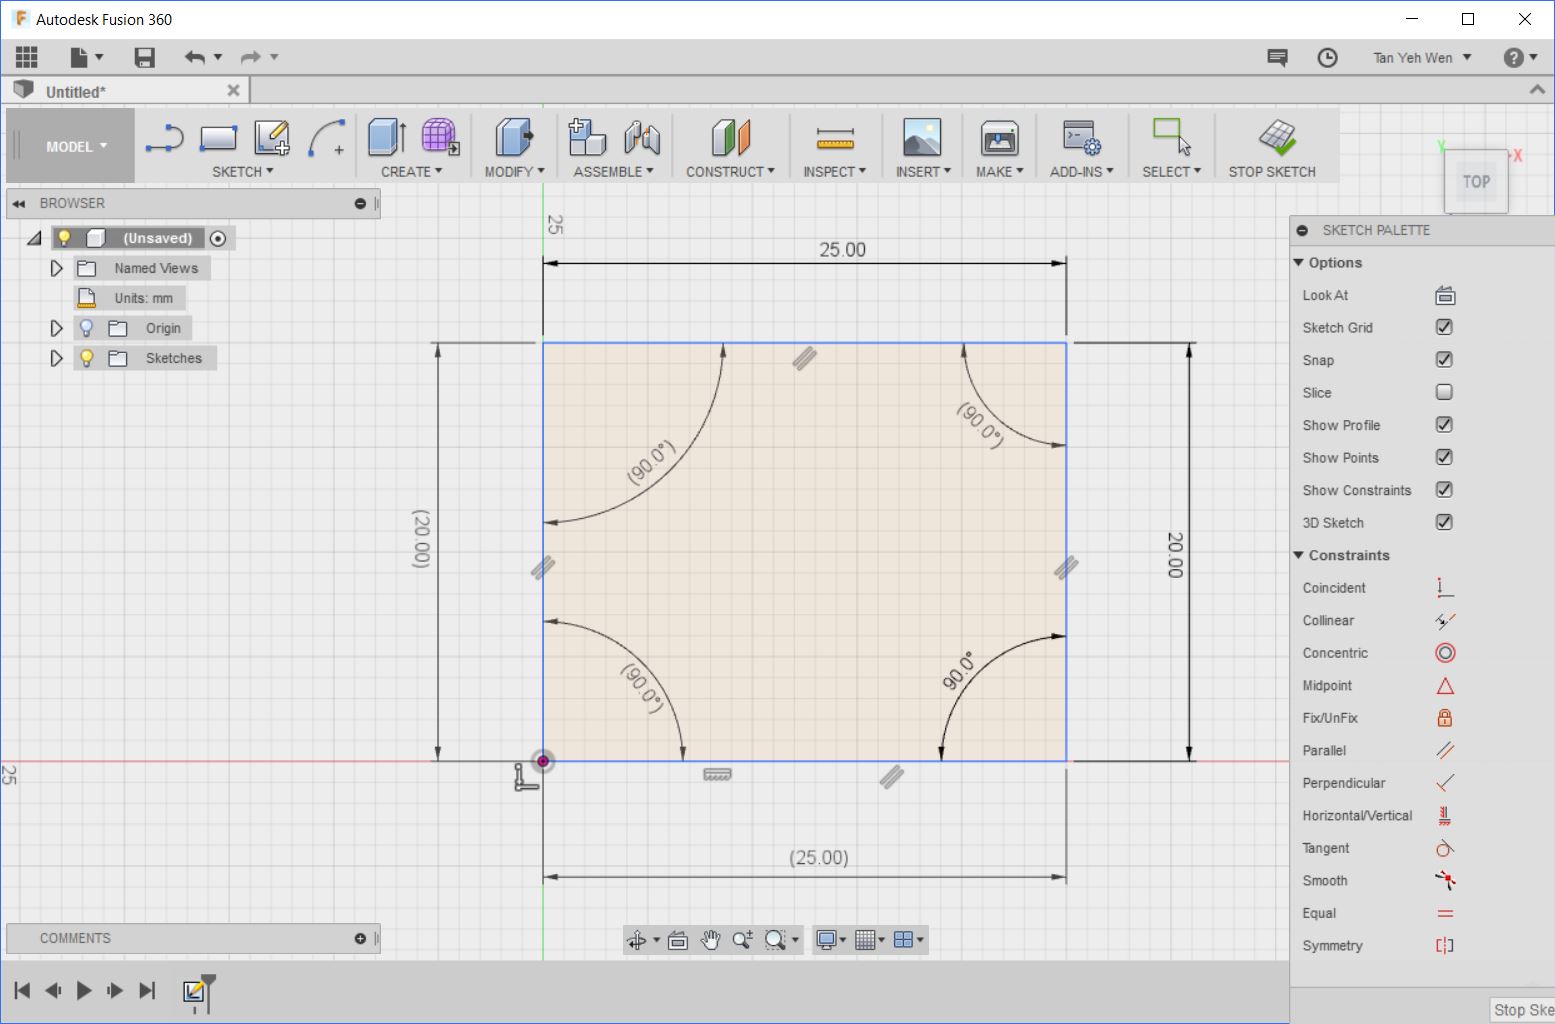Image resolution: width=1555 pixels, height=1024 pixels.
Task: Click the Select window icon
Action: click(x=1171, y=137)
